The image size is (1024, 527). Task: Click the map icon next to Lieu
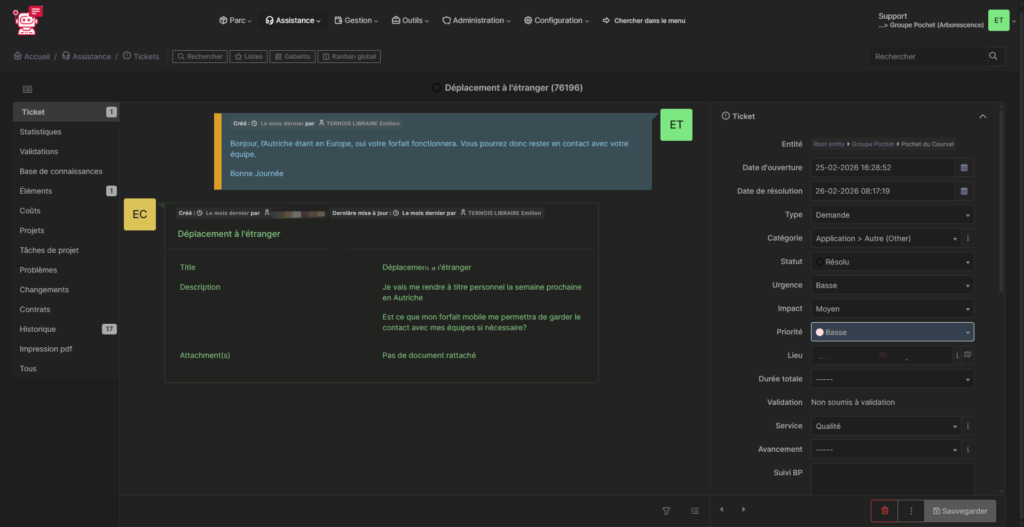pos(968,355)
